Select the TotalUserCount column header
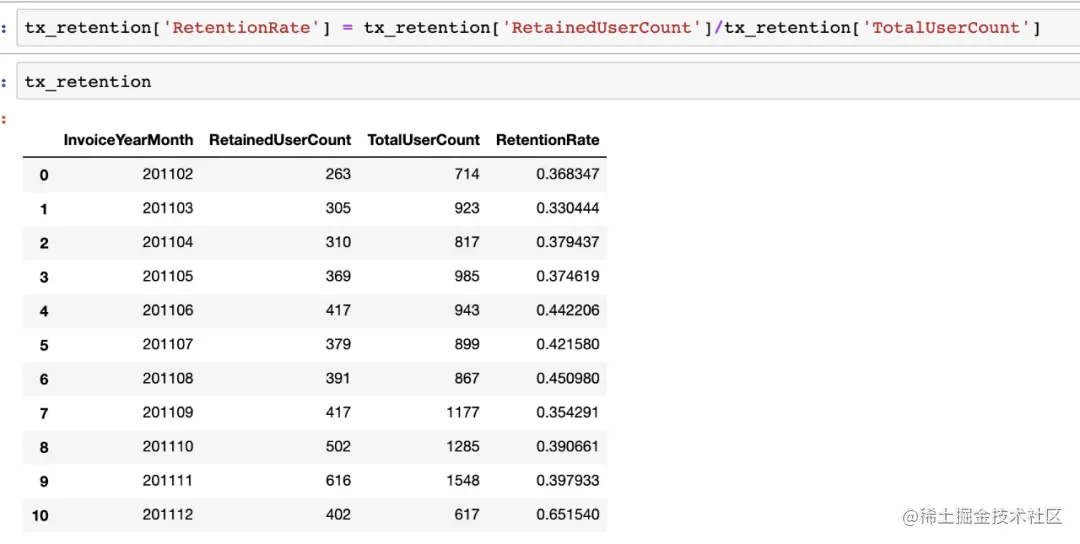The width and height of the screenshot is (1080, 544). 424,140
